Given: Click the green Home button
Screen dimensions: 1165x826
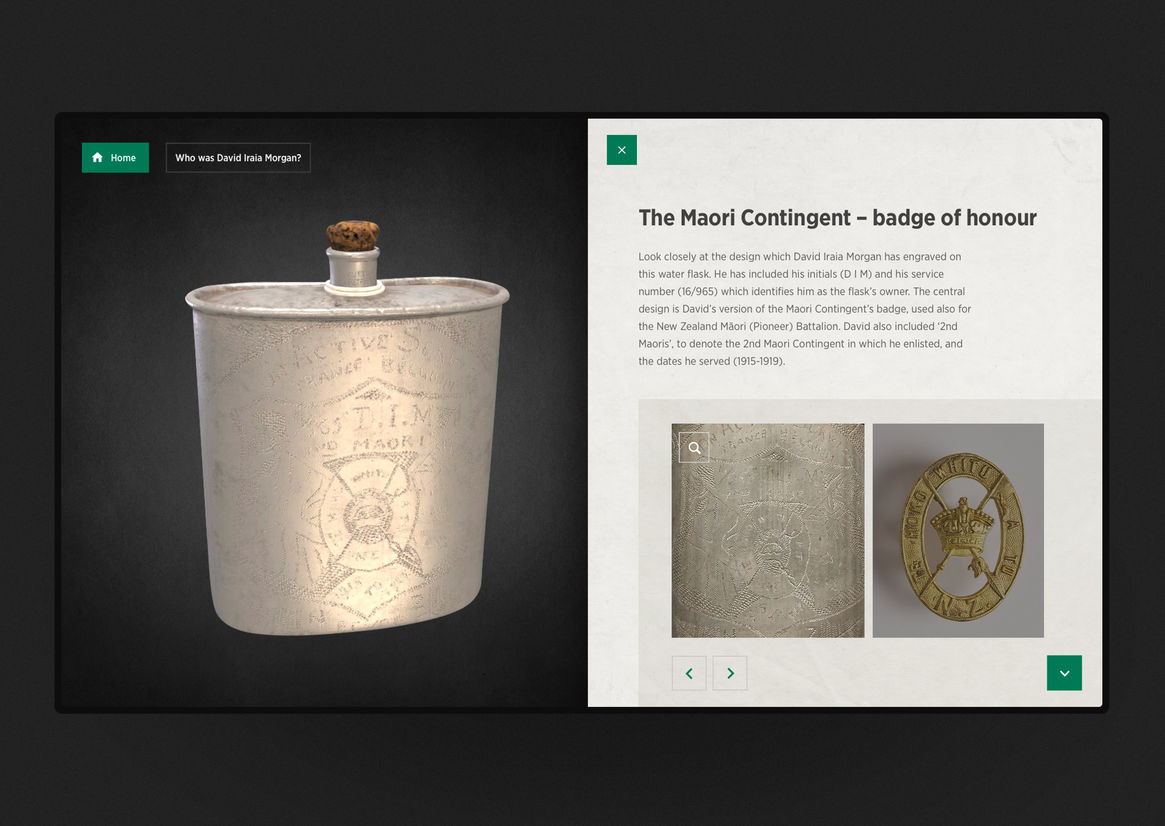Looking at the screenshot, I should point(115,157).
